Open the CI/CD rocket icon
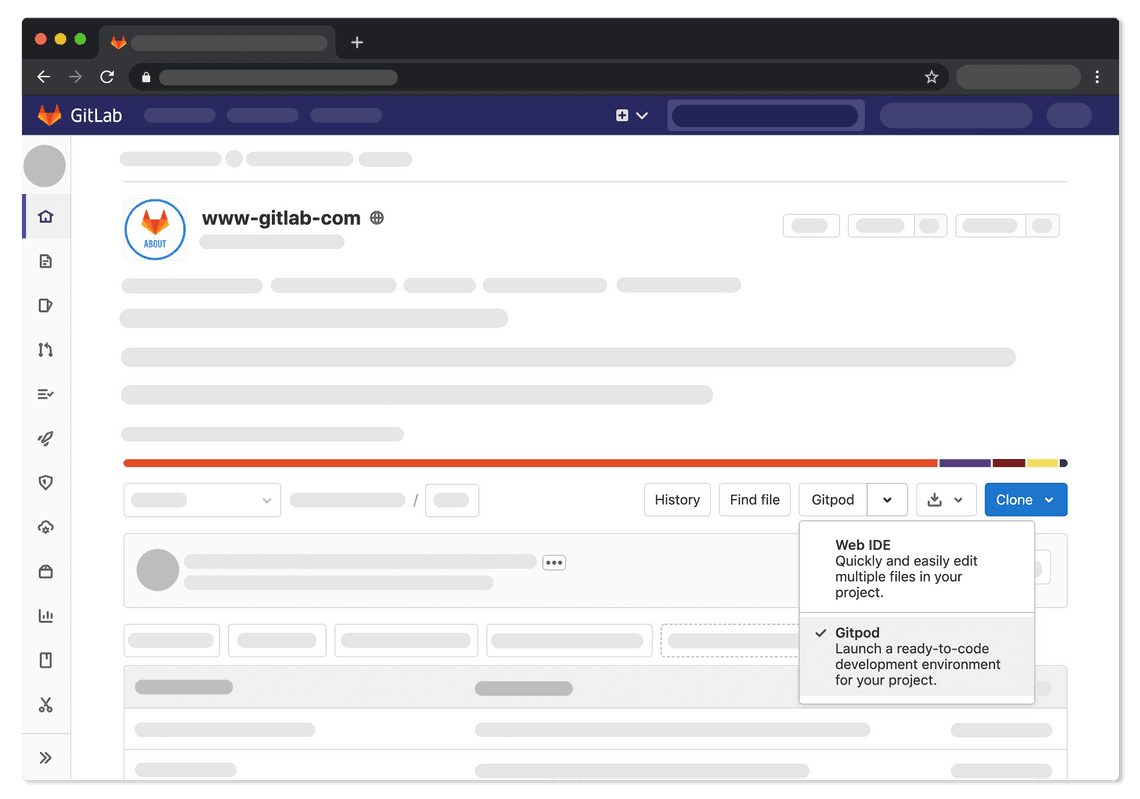Image resolution: width=1140 pixels, height=799 pixels. [45, 438]
